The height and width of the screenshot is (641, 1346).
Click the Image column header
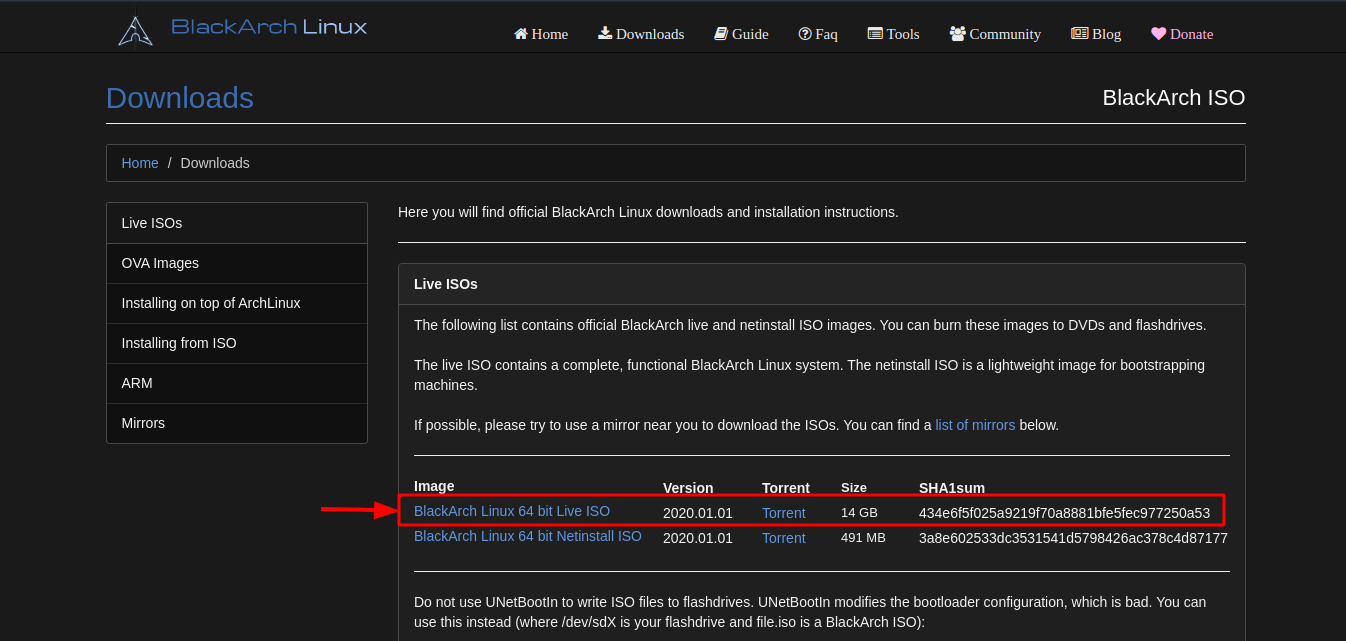click(434, 486)
